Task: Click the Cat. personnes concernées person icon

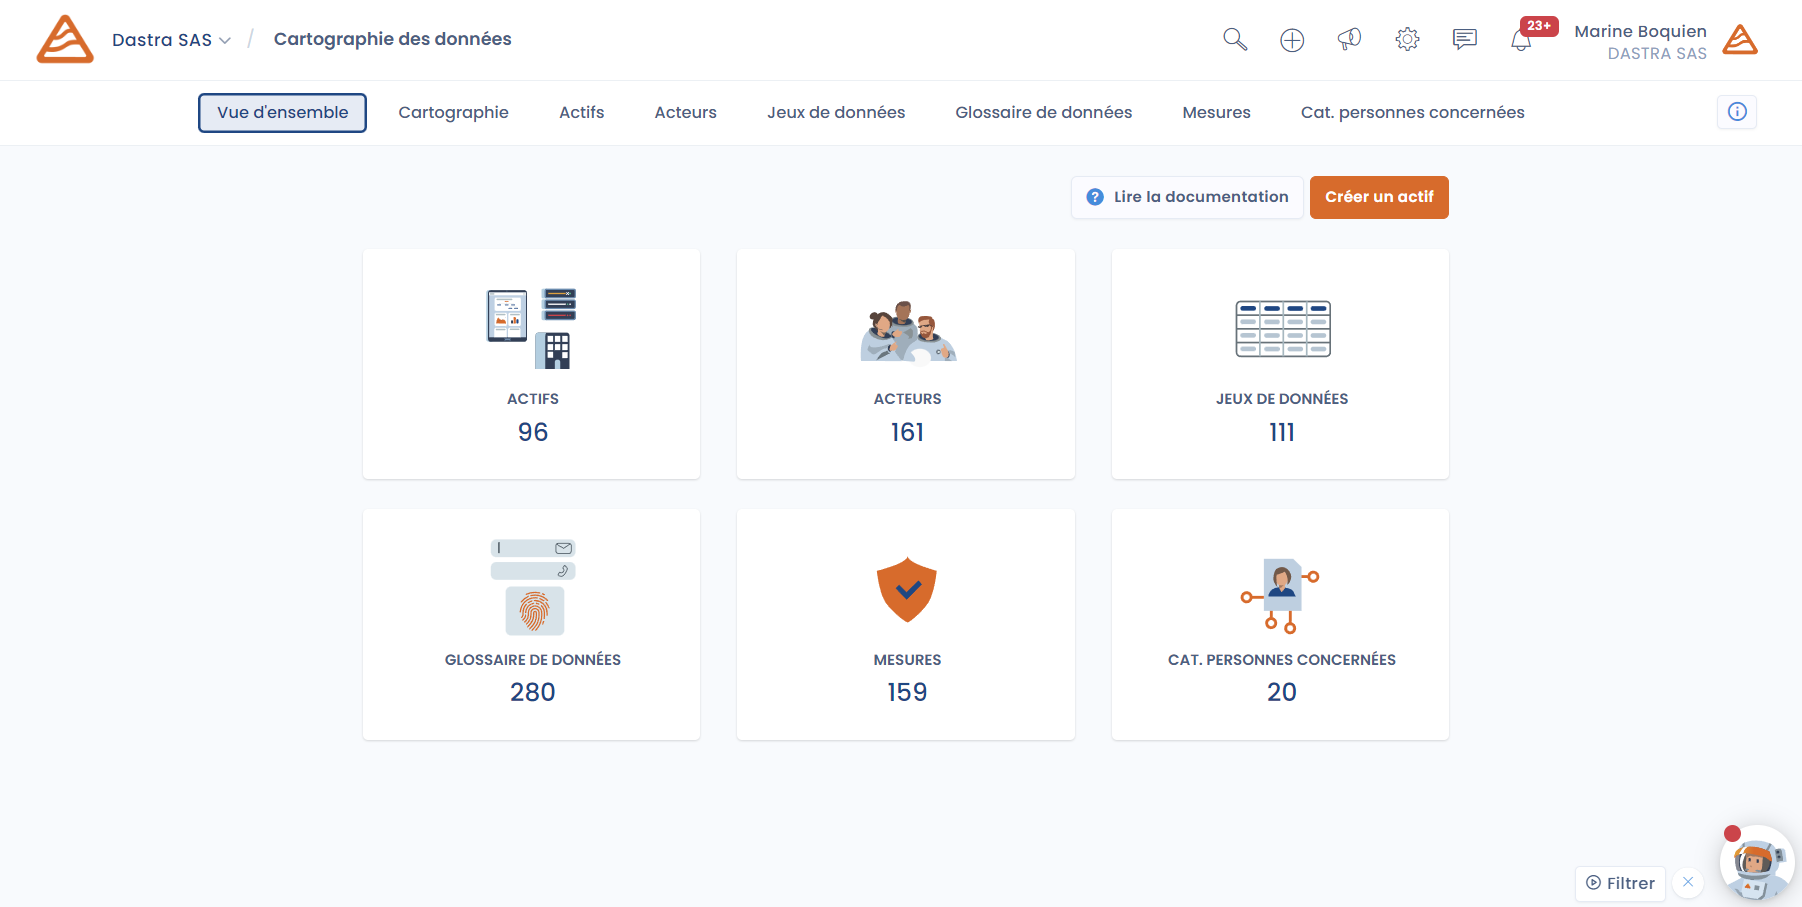Action: [x=1281, y=596]
